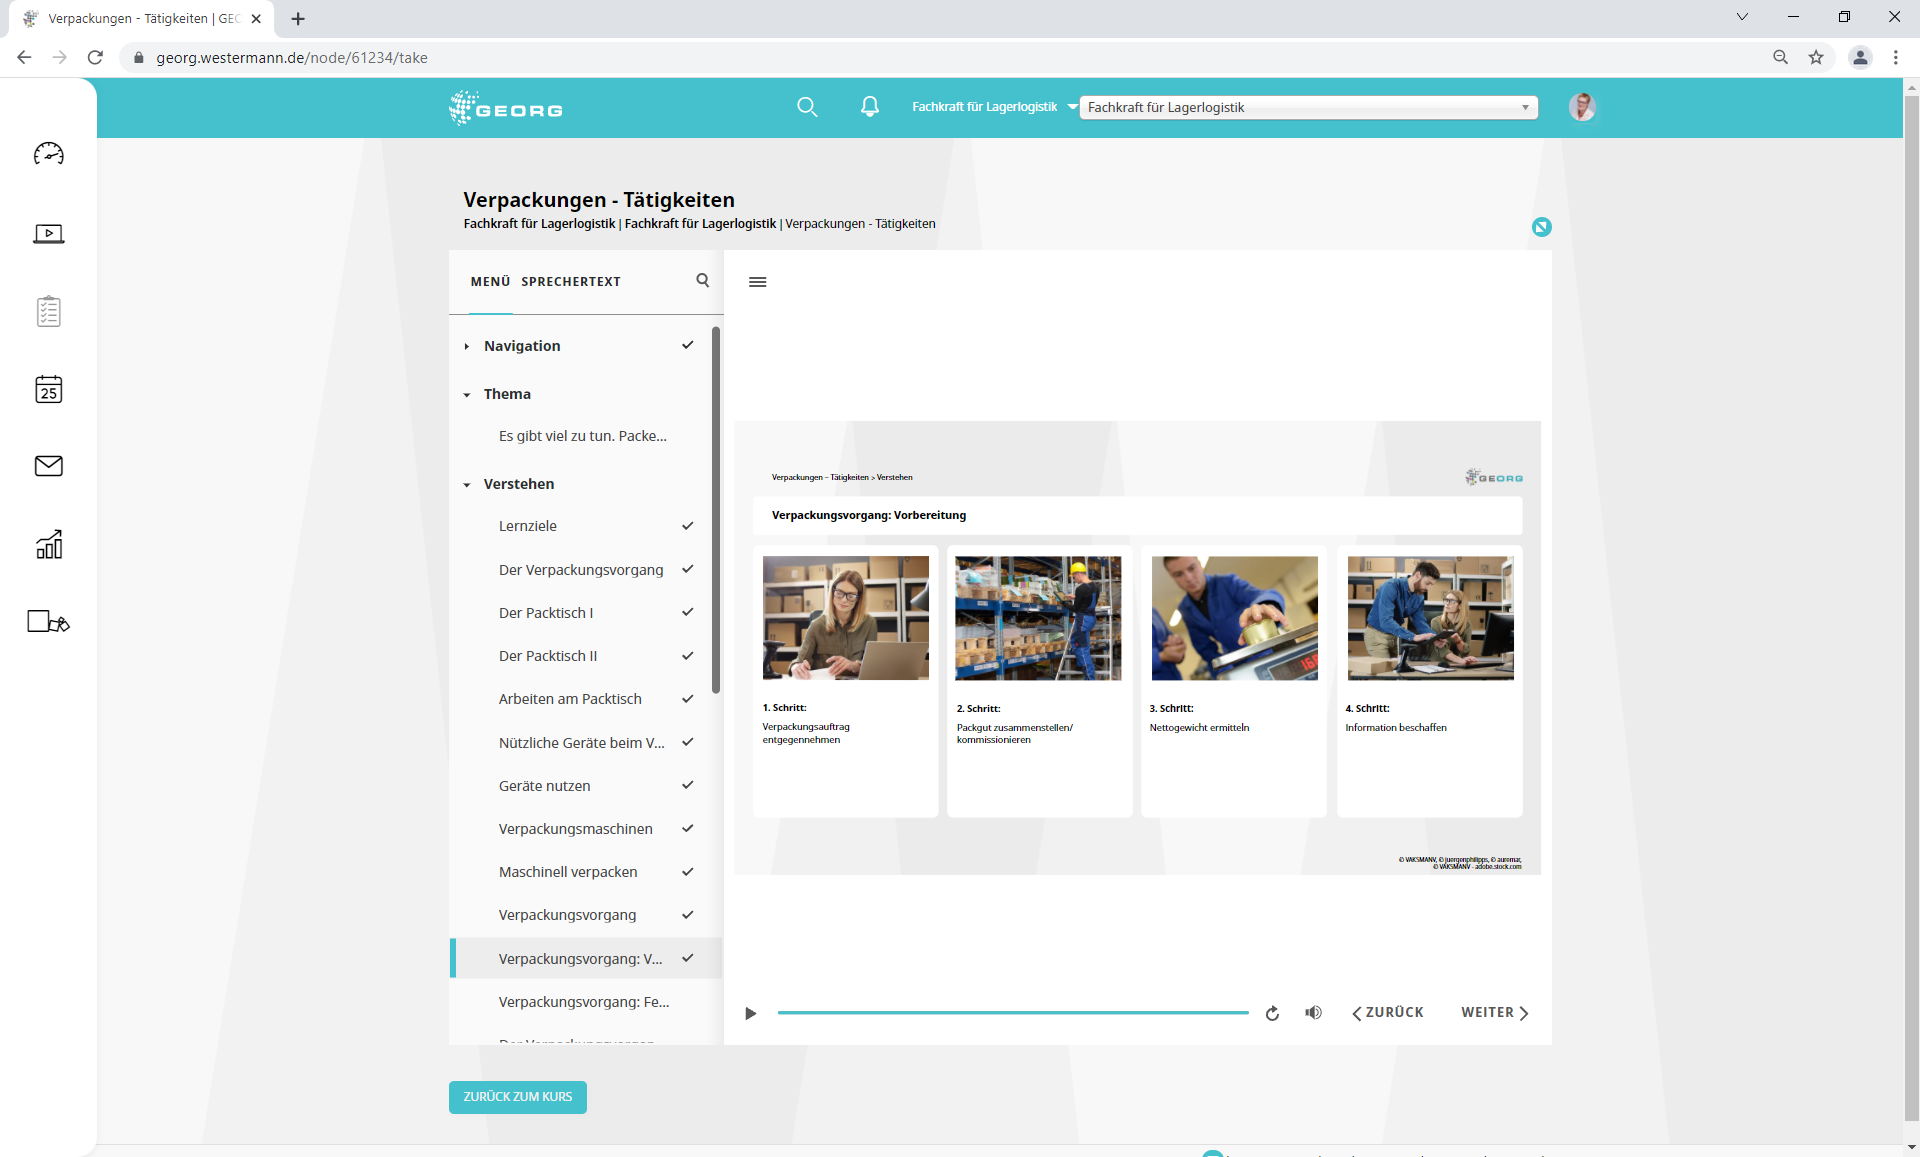The image size is (1920, 1157).
Task: Go back in the browser
Action: click(x=24, y=57)
